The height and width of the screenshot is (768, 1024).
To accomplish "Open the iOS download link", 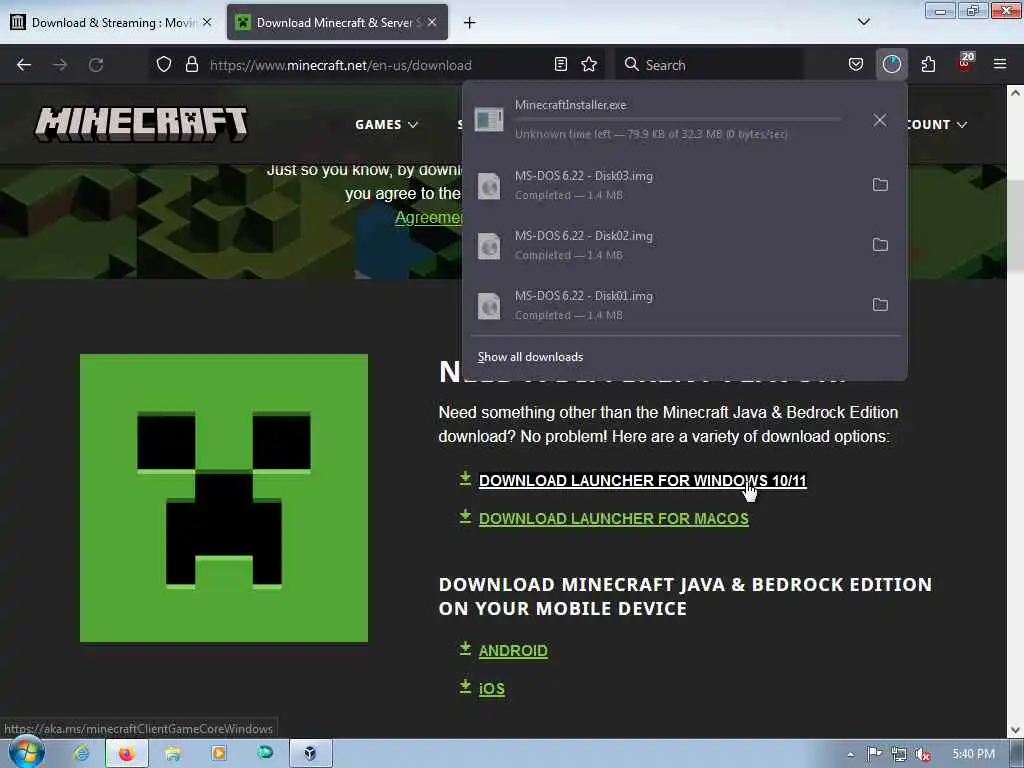I will point(492,688).
